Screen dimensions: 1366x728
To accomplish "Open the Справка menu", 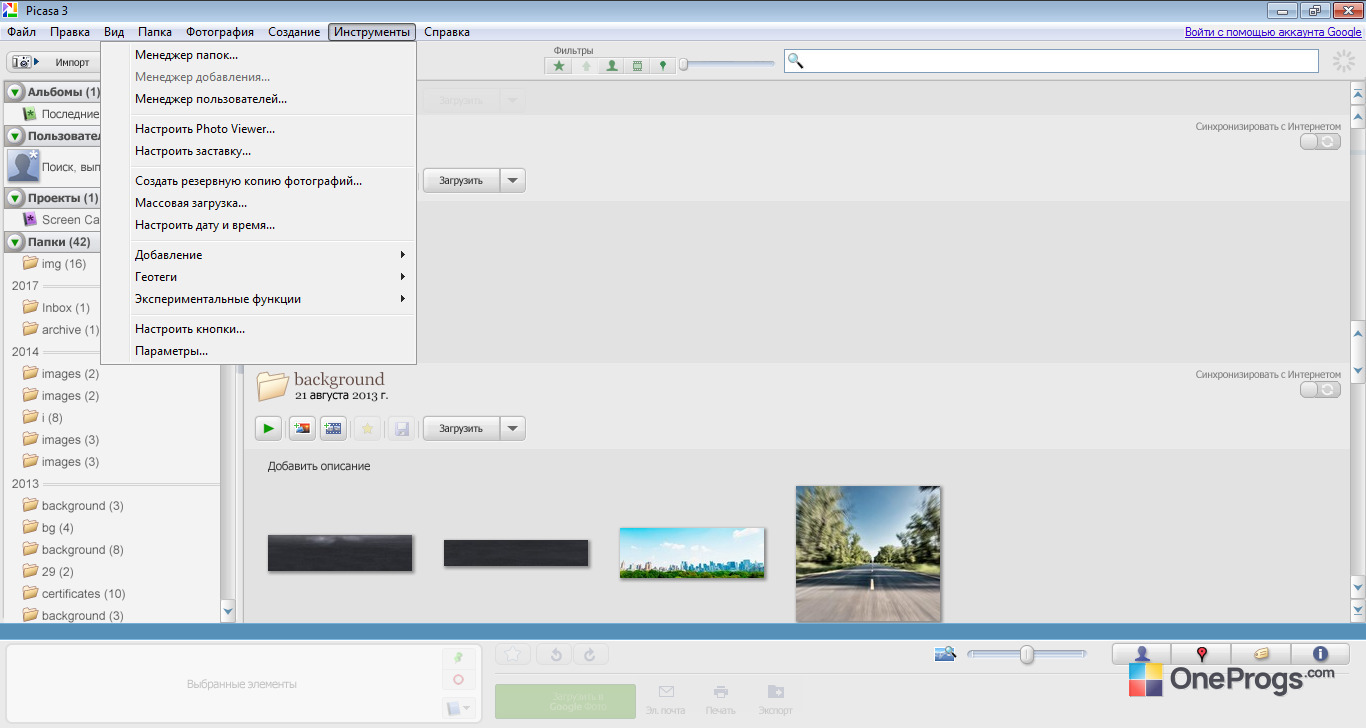I will pos(447,32).
